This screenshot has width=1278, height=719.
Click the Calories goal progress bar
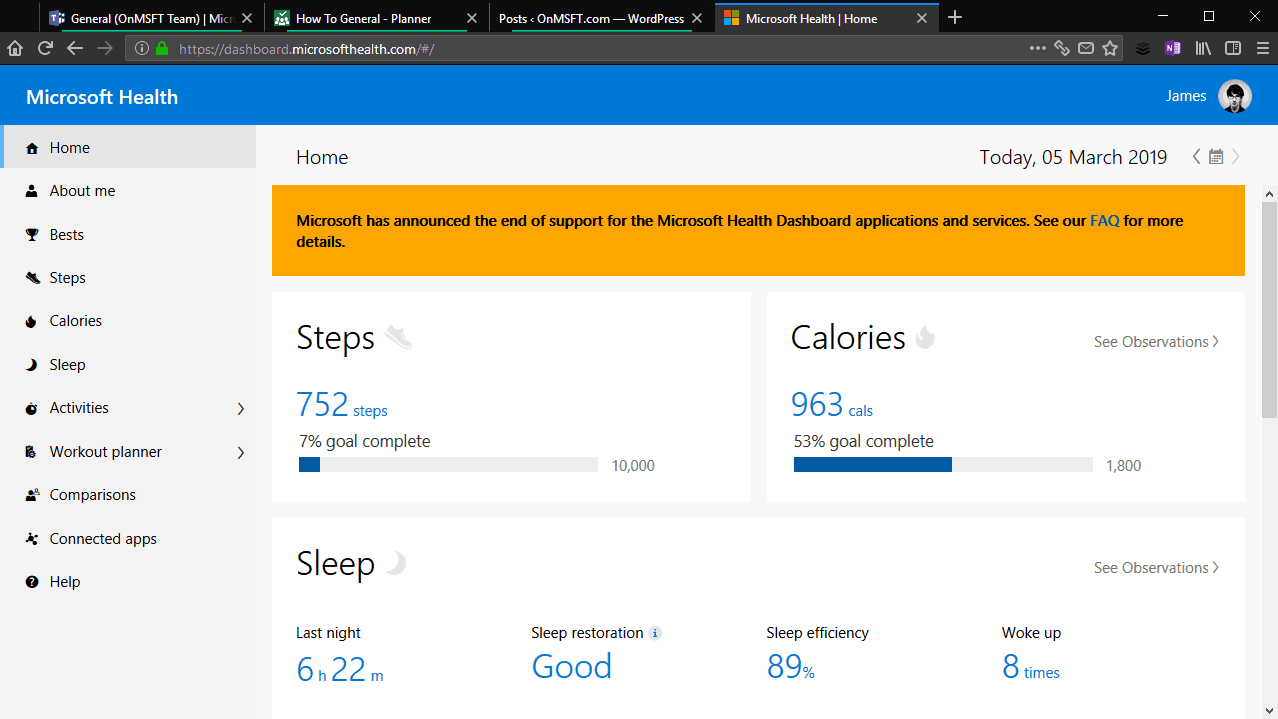pyautogui.click(x=943, y=465)
